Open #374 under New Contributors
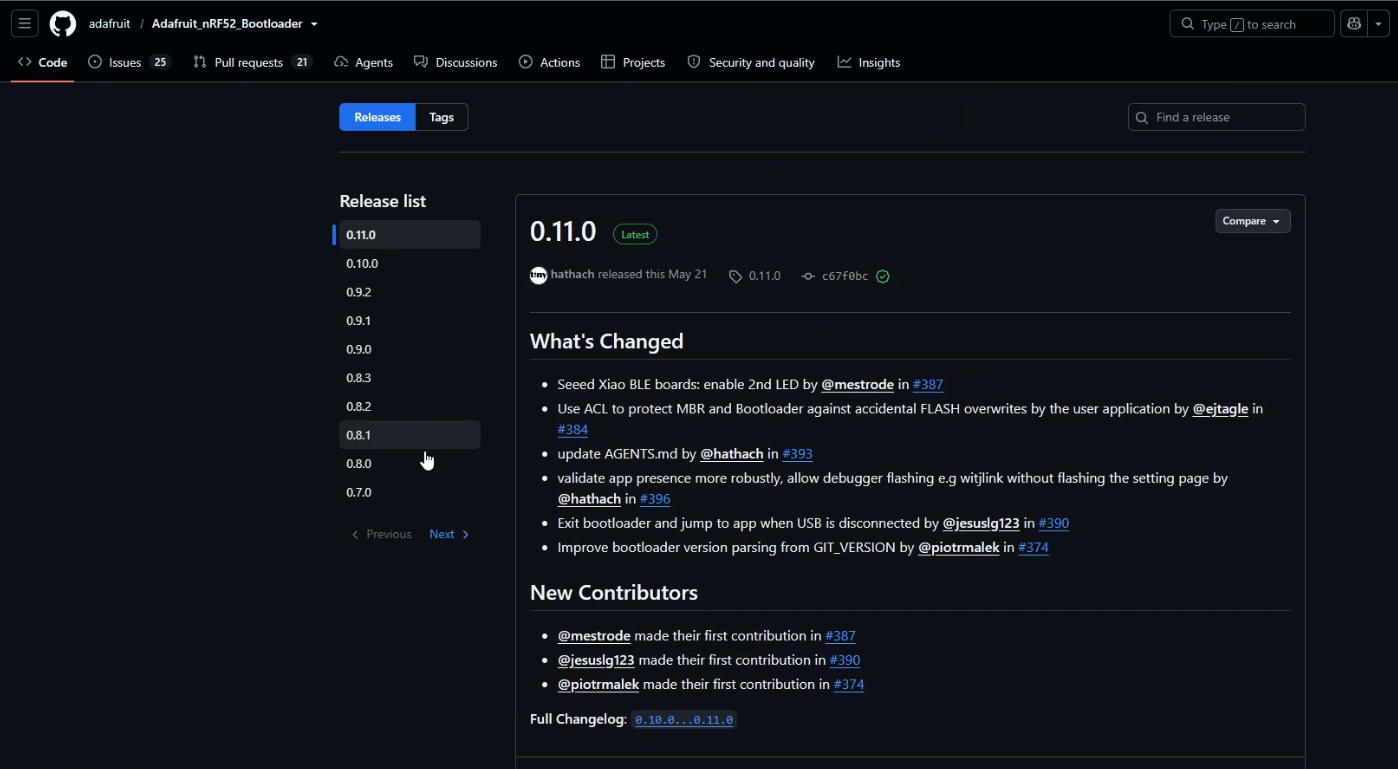Image resolution: width=1398 pixels, height=769 pixels. 849,685
